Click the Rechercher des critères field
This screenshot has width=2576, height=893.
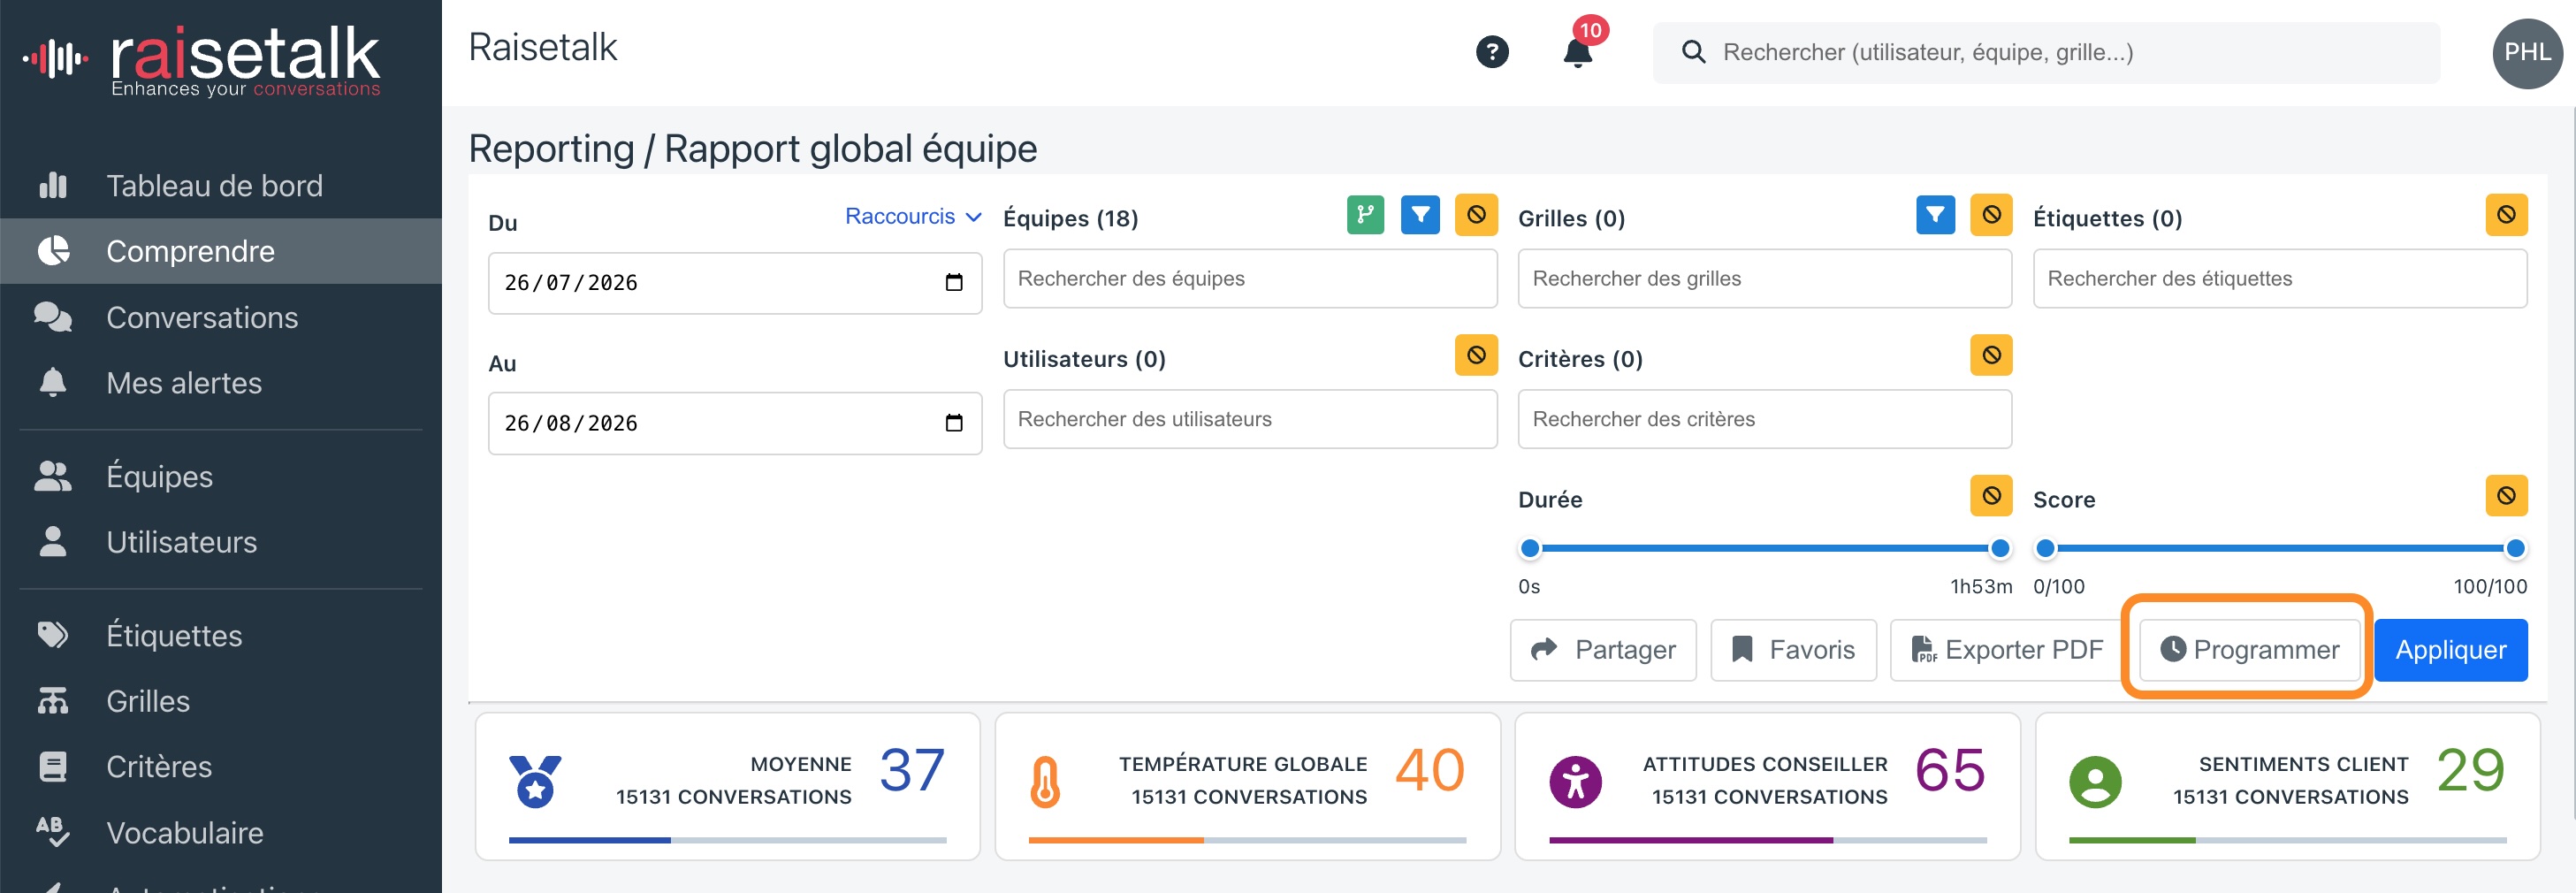1764,419
